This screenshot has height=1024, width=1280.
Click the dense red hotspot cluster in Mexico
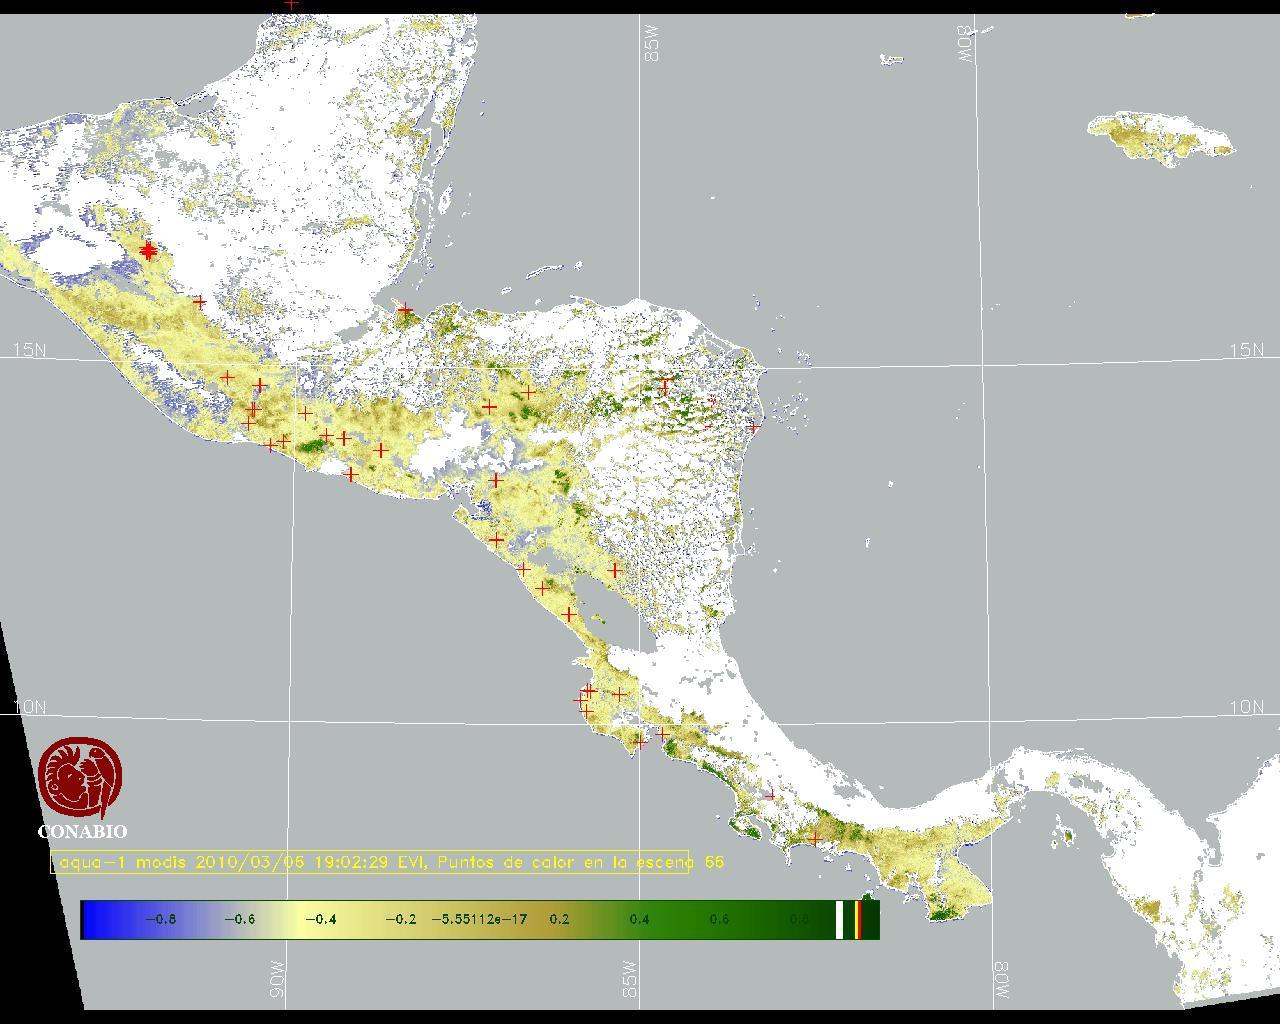(148, 251)
